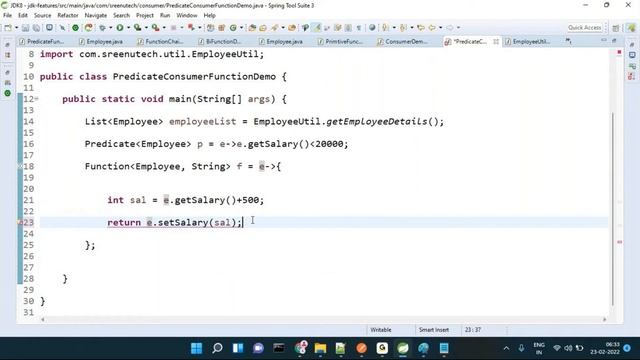Click the Previous Annotation icon

[x=403, y=28]
